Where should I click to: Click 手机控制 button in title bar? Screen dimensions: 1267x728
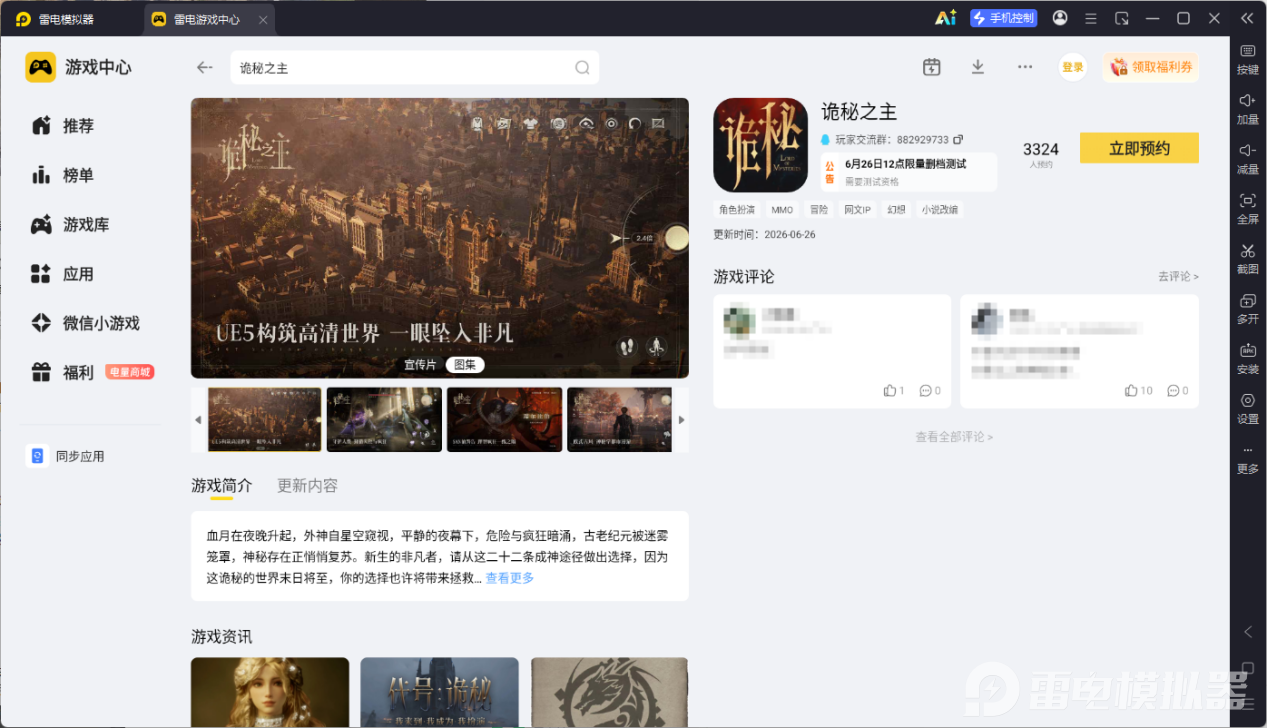coord(1004,18)
